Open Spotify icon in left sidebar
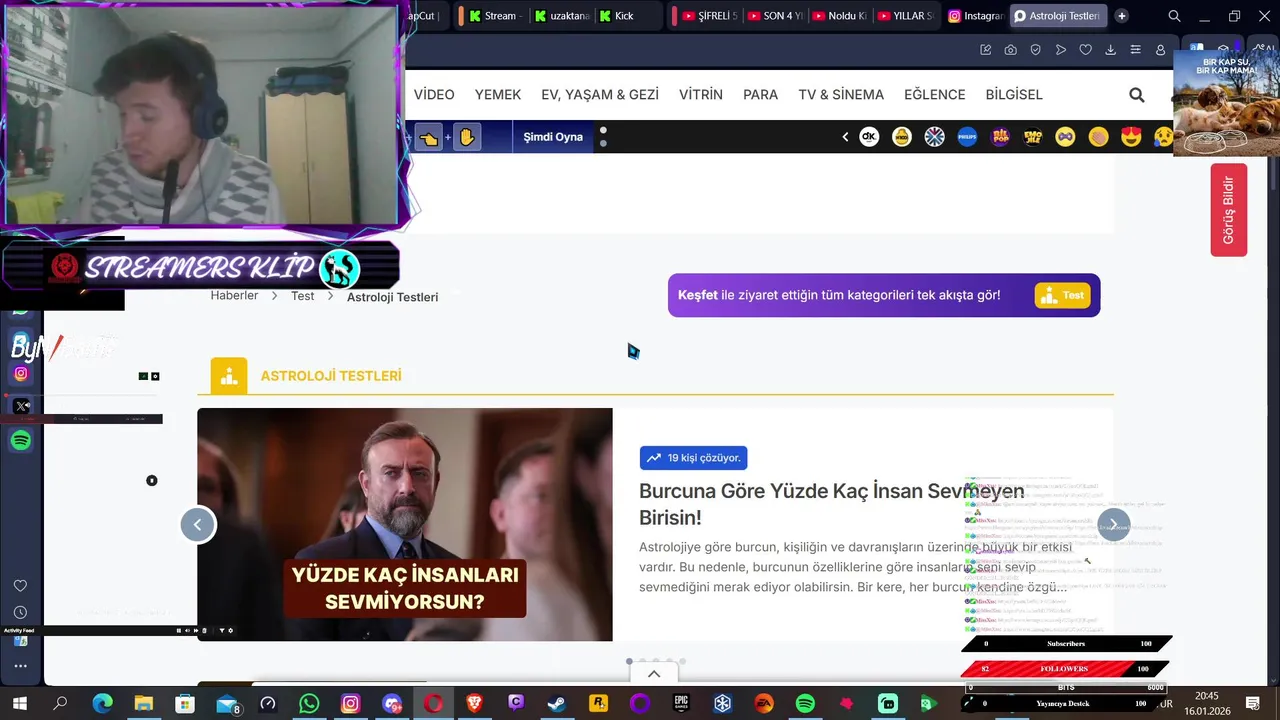This screenshot has height=720, width=1280. [21, 441]
